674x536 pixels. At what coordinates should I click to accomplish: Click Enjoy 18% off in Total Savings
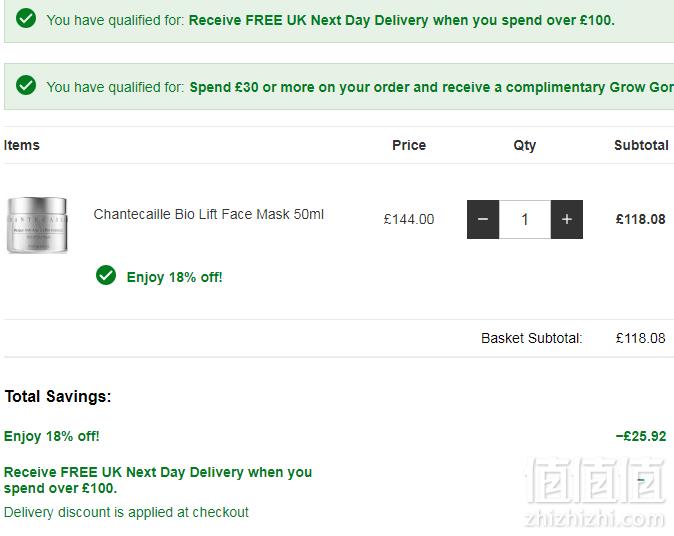pos(52,436)
